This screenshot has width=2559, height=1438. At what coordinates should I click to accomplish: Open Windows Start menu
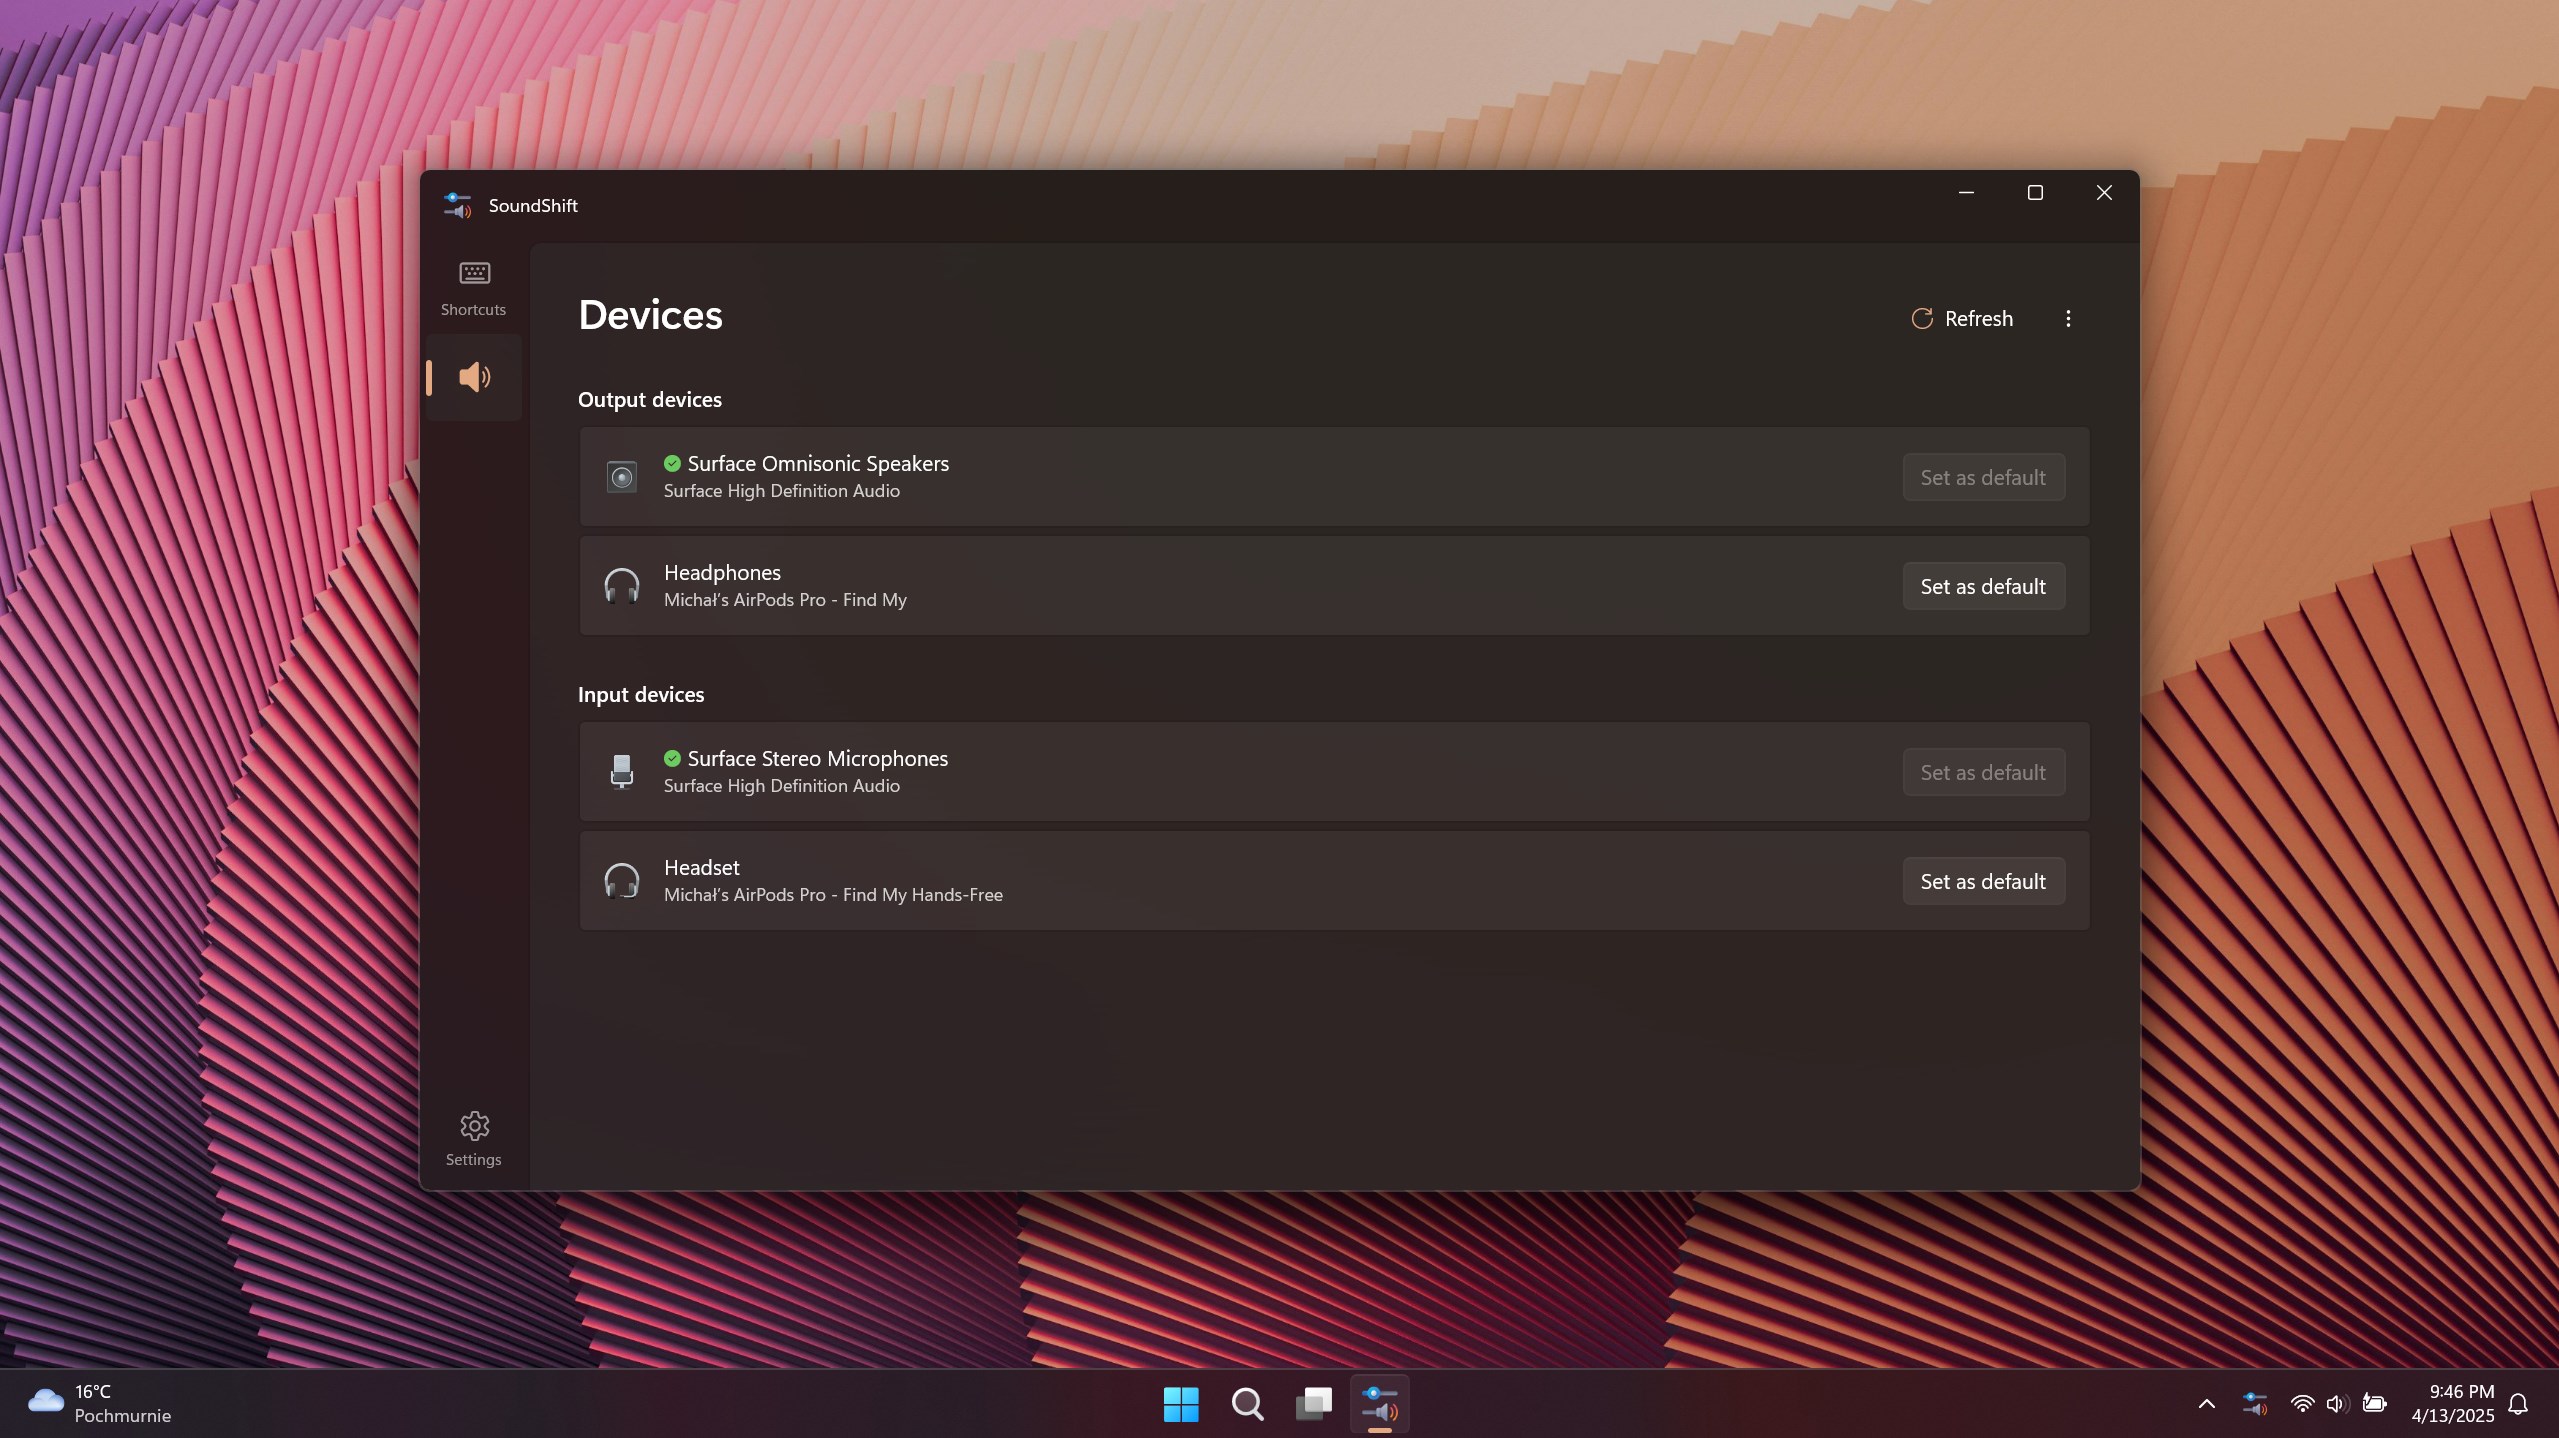point(1181,1404)
